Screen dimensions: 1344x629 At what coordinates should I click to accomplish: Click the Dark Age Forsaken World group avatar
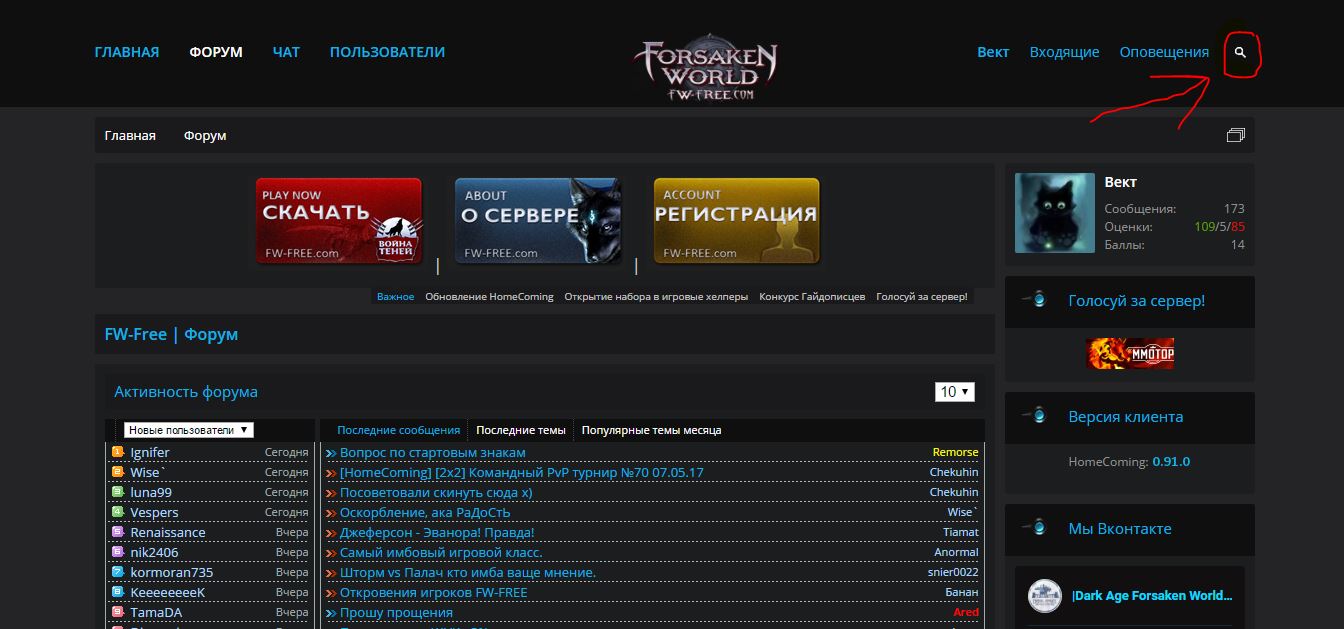click(1044, 596)
